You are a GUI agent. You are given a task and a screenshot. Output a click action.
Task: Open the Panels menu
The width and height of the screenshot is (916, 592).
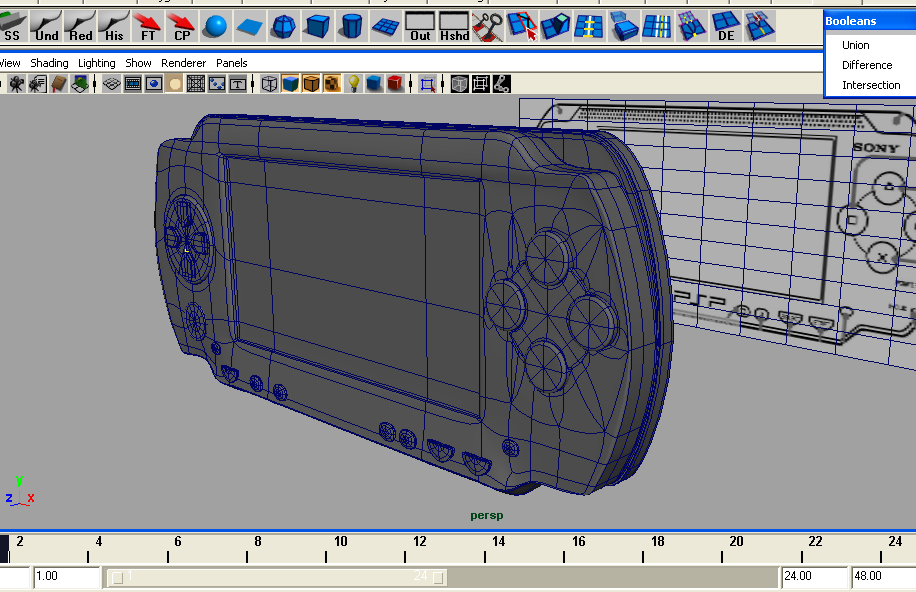232,63
